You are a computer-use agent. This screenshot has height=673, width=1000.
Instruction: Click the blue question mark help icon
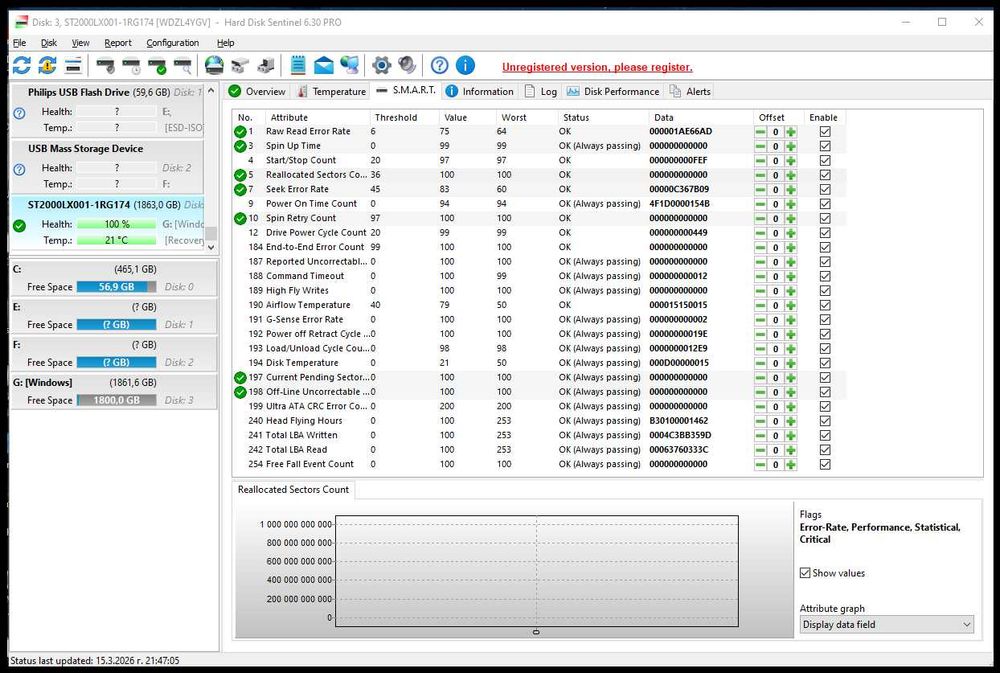point(439,65)
